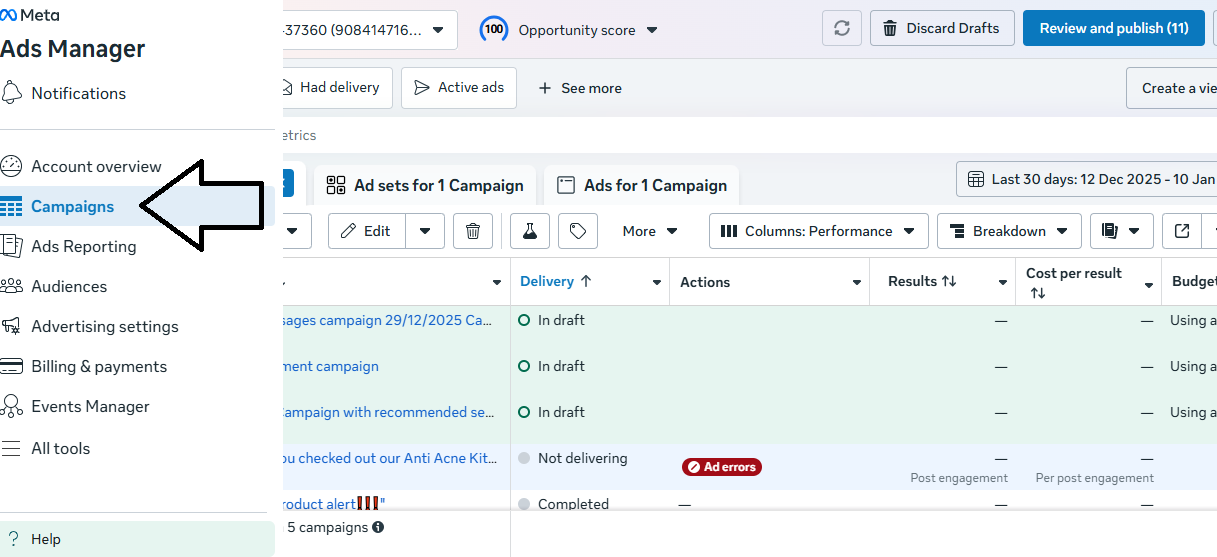The width and height of the screenshot is (1217, 557).
Task: Click the calendar icon in date range
Action: pos(976,180)
